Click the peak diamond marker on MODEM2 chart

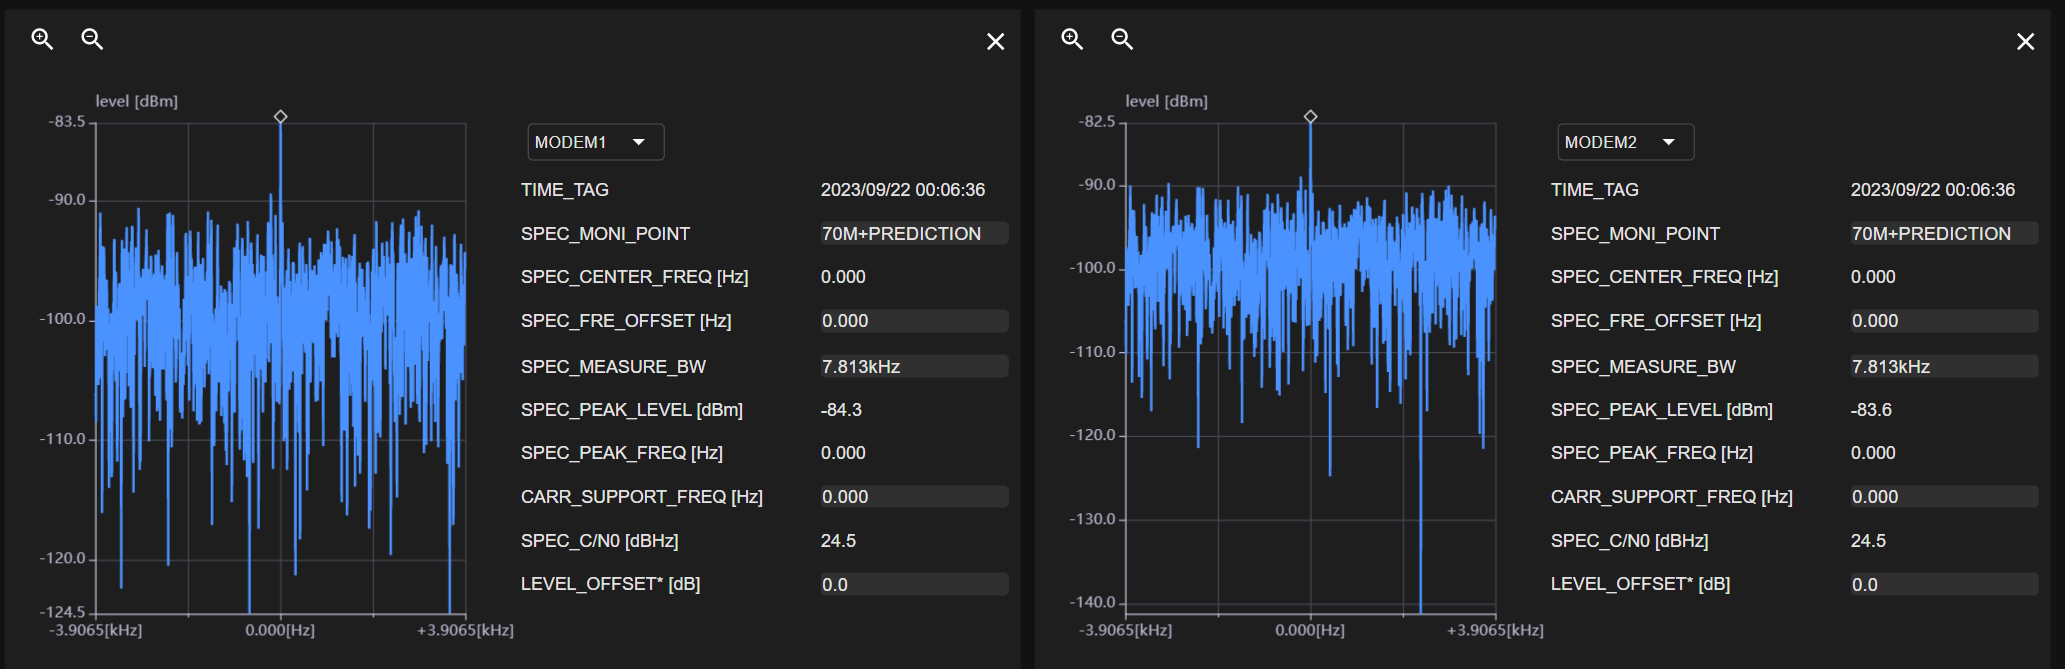click(1311, 117)
